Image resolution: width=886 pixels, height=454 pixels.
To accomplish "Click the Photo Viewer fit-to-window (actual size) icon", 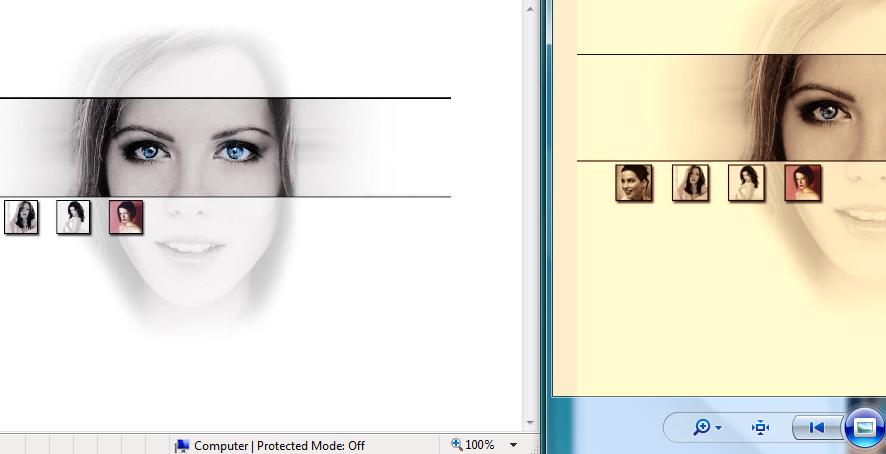I will click(760, 427).
